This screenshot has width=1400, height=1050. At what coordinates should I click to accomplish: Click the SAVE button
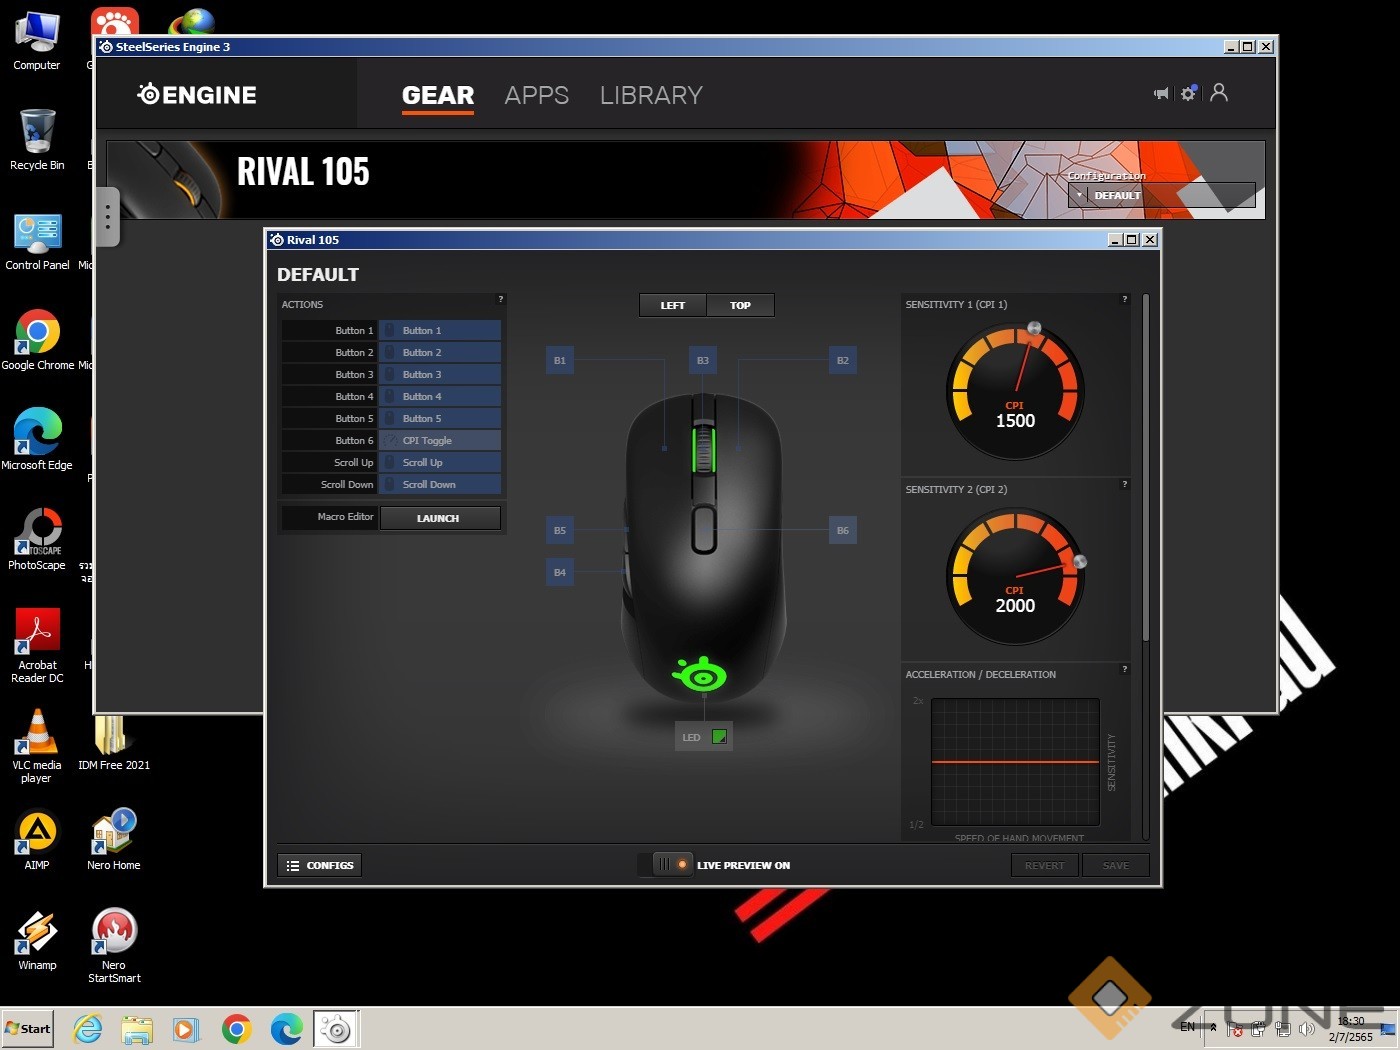click(1116, 865)
